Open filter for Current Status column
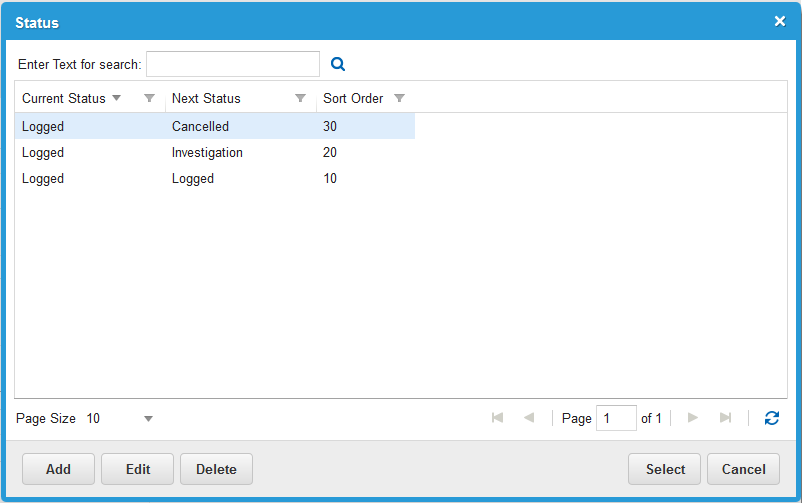The height and width of the screenshot is (503, 802). (149, 98)
